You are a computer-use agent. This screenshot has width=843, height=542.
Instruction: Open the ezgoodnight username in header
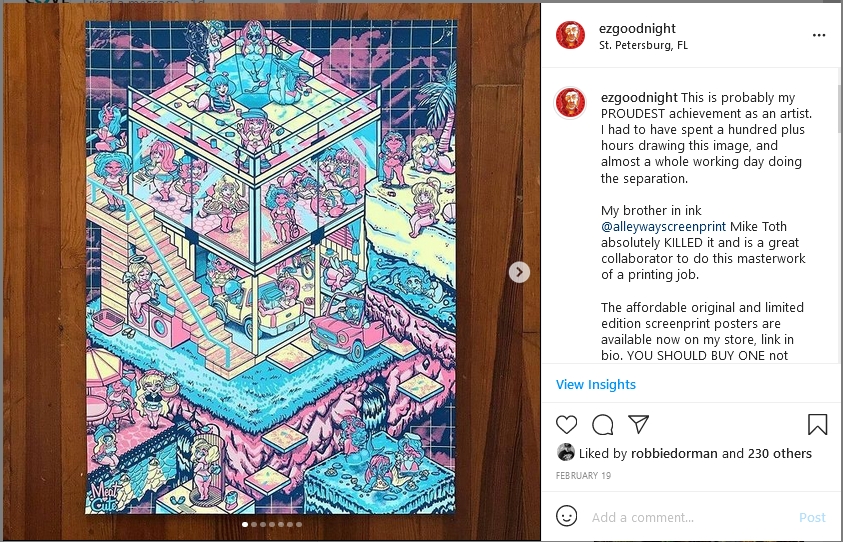pyautogui.click(x=637, y=28)
